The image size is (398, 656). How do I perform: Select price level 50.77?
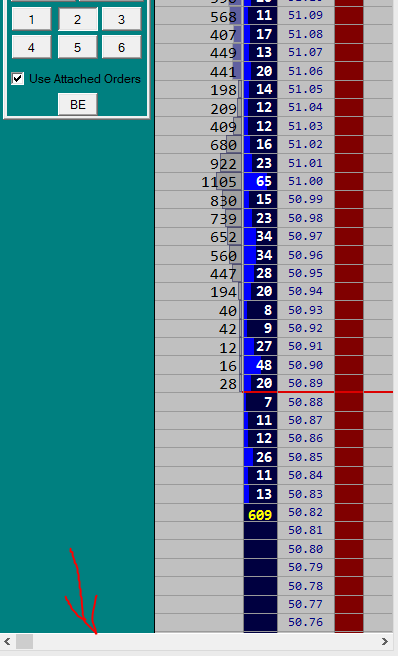point(306,604)
